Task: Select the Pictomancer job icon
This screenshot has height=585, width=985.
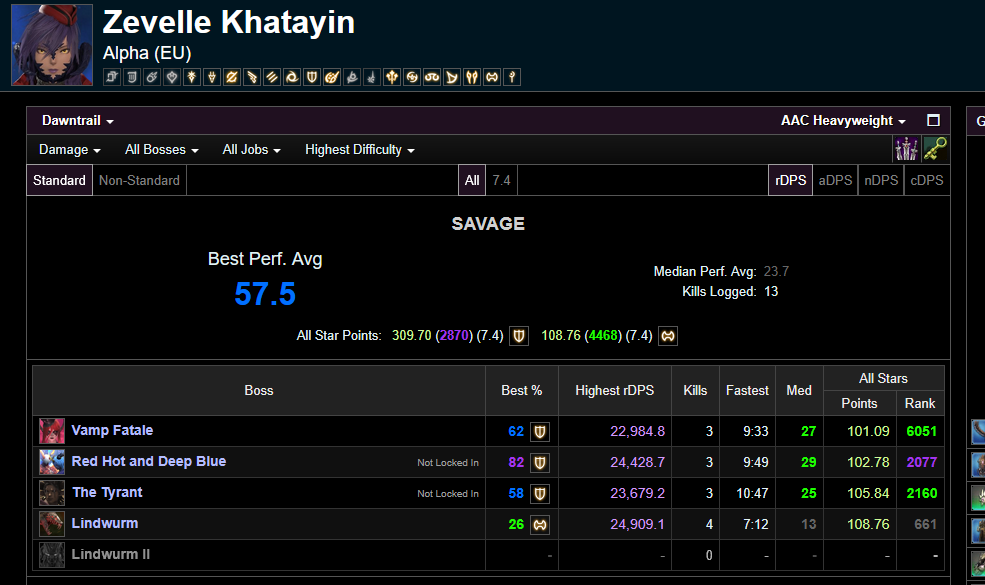Action: pyautogui.click(x=332, y=77)
